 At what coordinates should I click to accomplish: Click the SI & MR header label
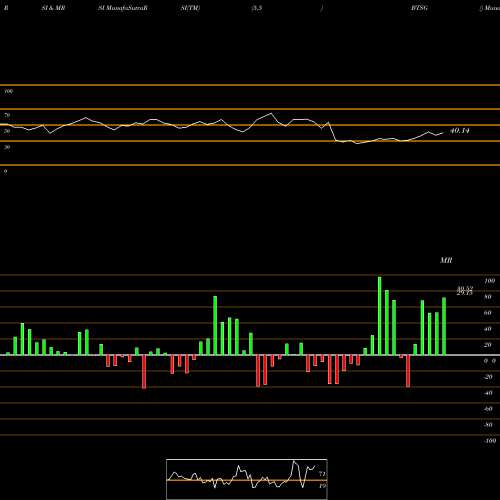tap(53, 8)
